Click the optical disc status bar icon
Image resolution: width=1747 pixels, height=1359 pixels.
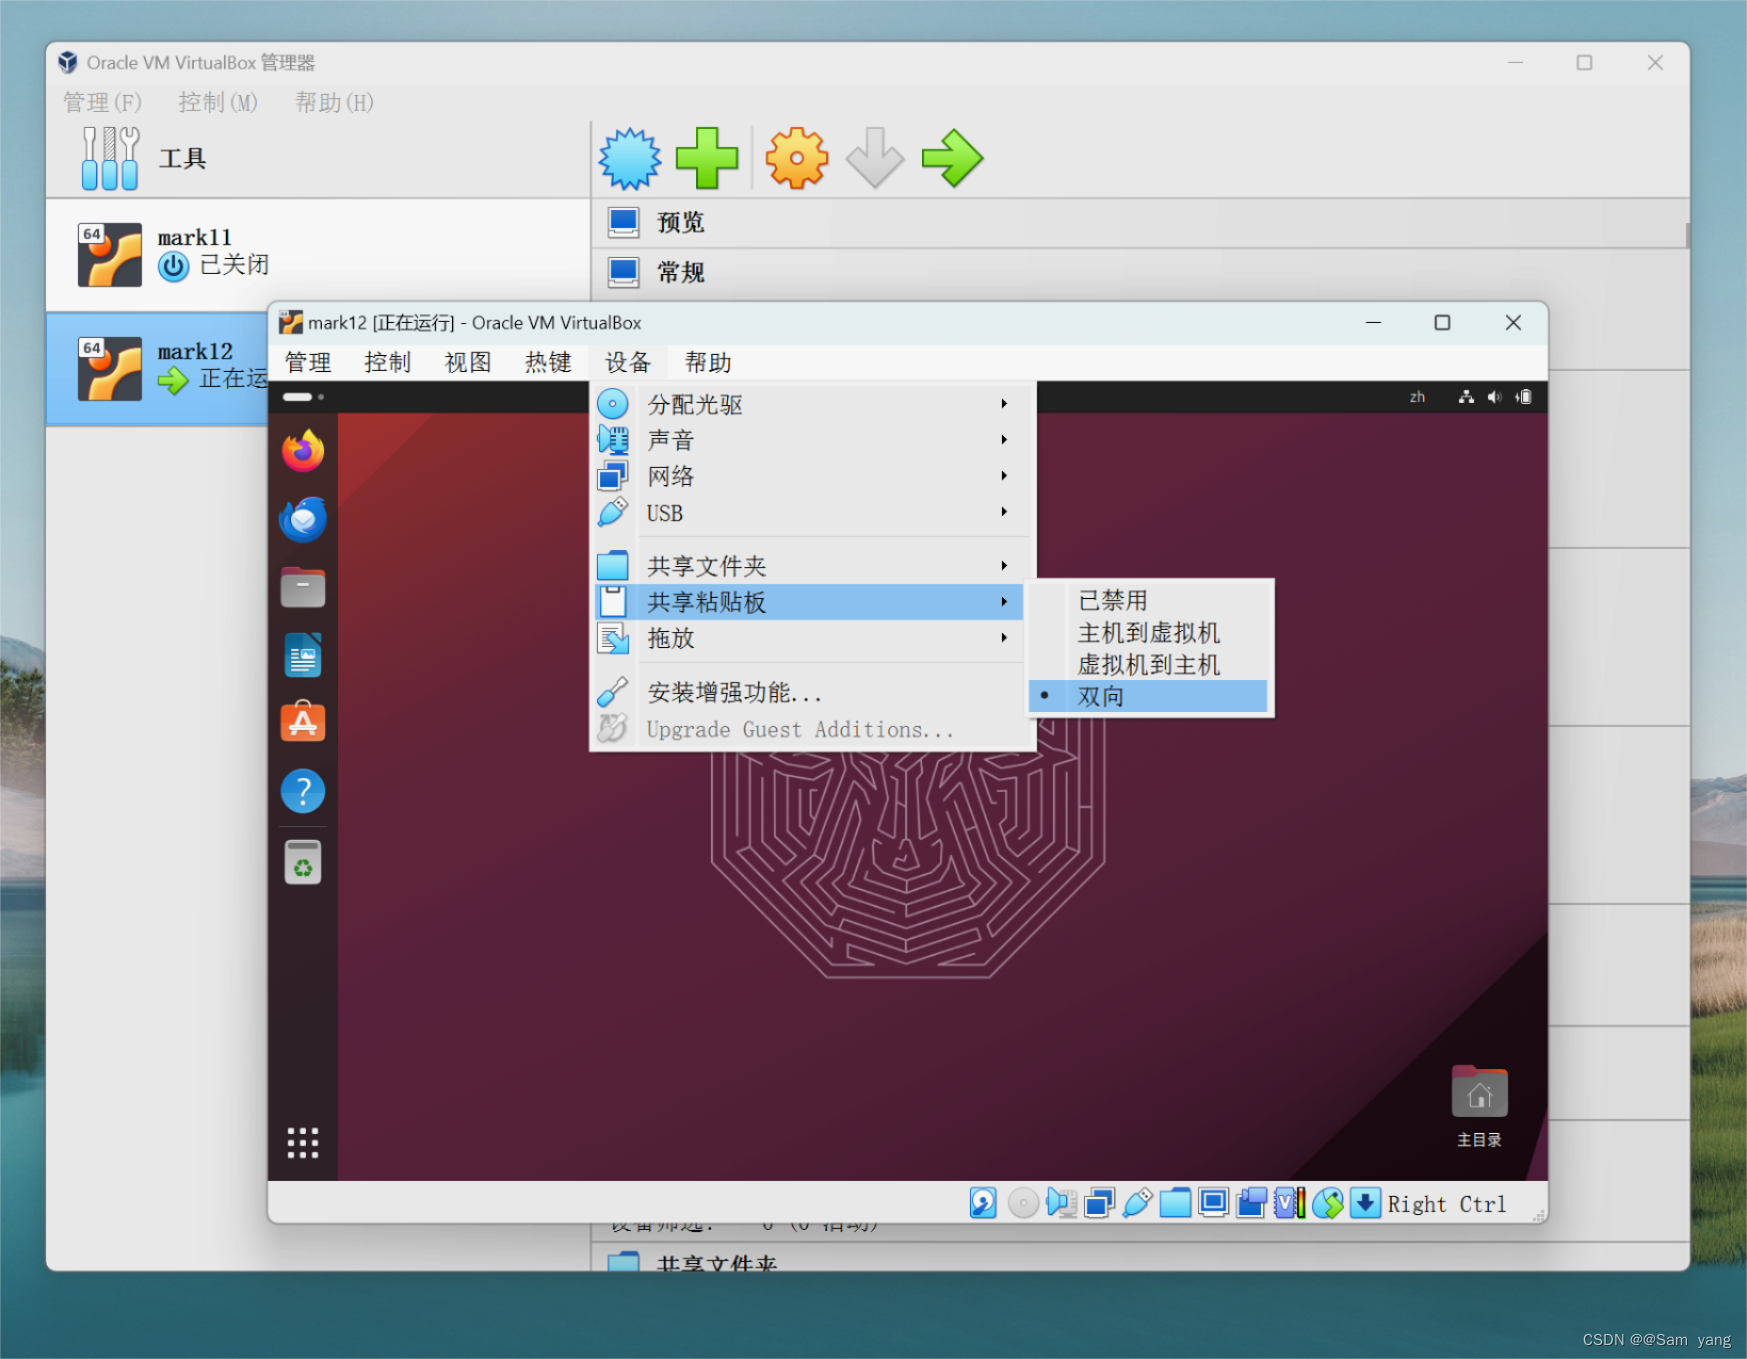click(x=1022, y=1203)
